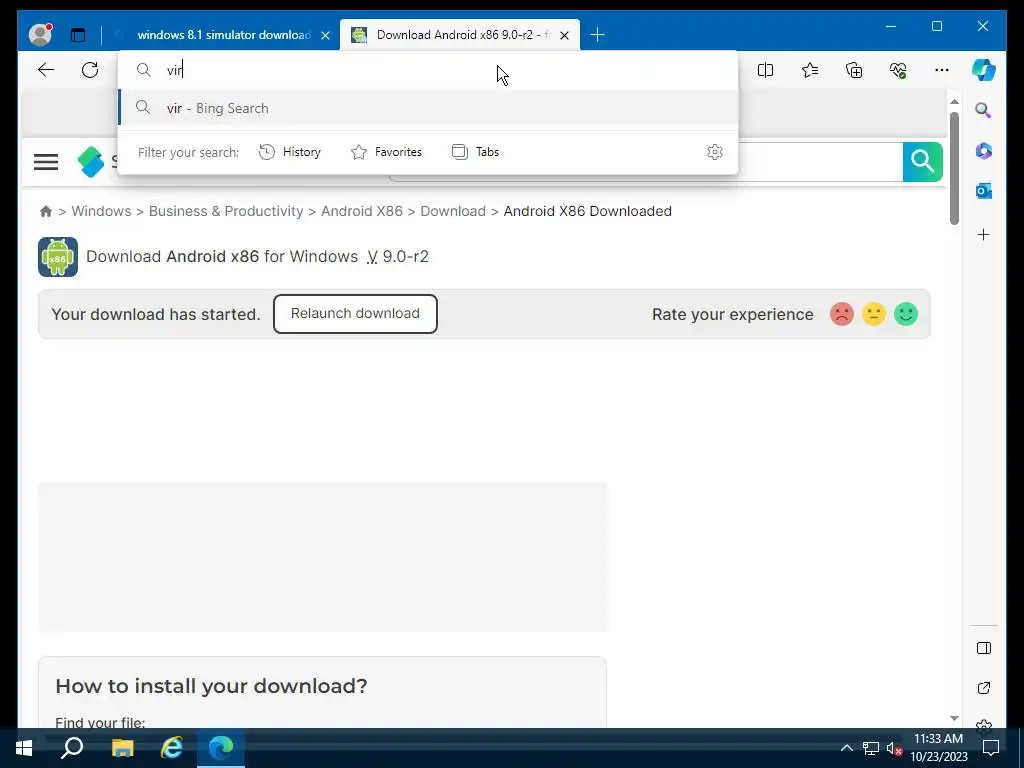Rate experience with red sad face
This screenshot has height=768, width=1024.
842,314
